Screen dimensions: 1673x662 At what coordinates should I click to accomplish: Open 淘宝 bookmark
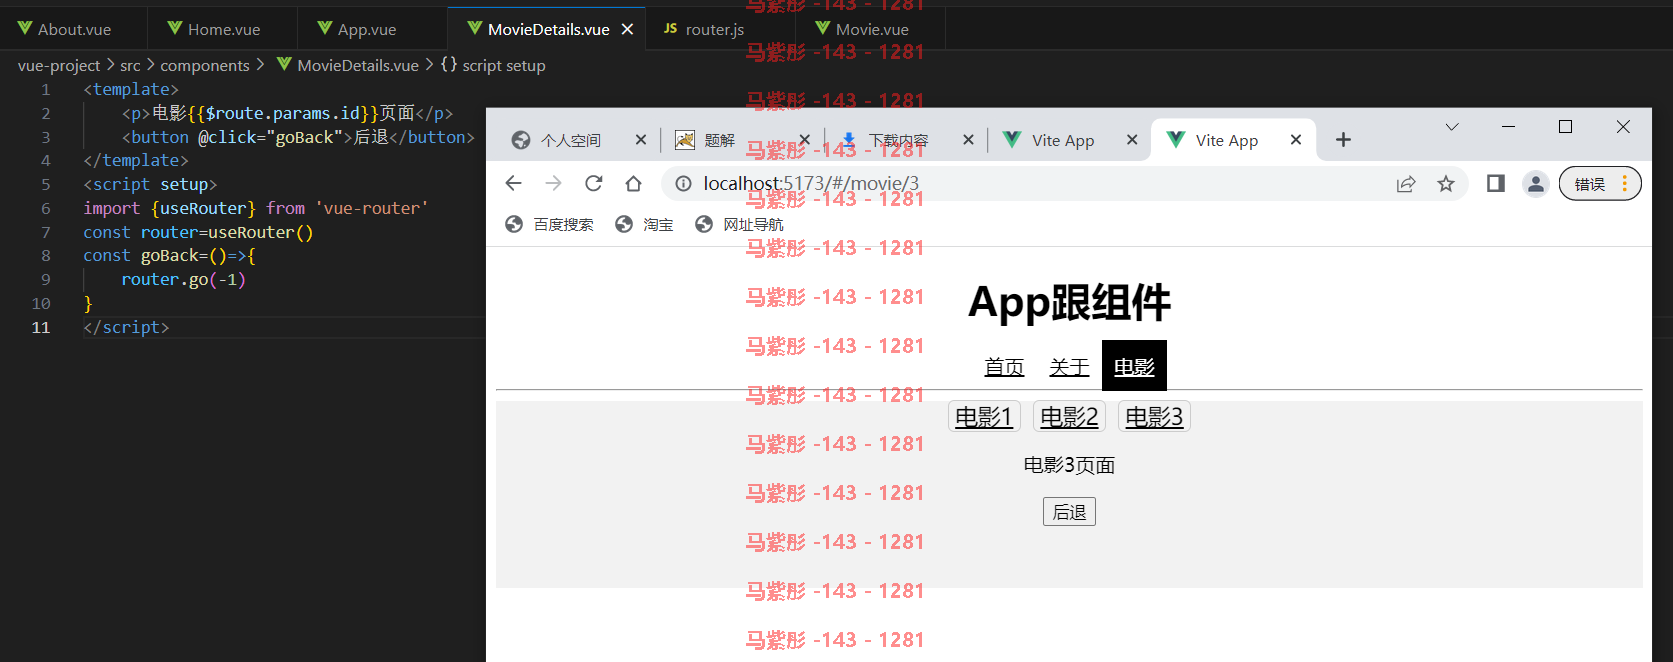click(644, 224)
